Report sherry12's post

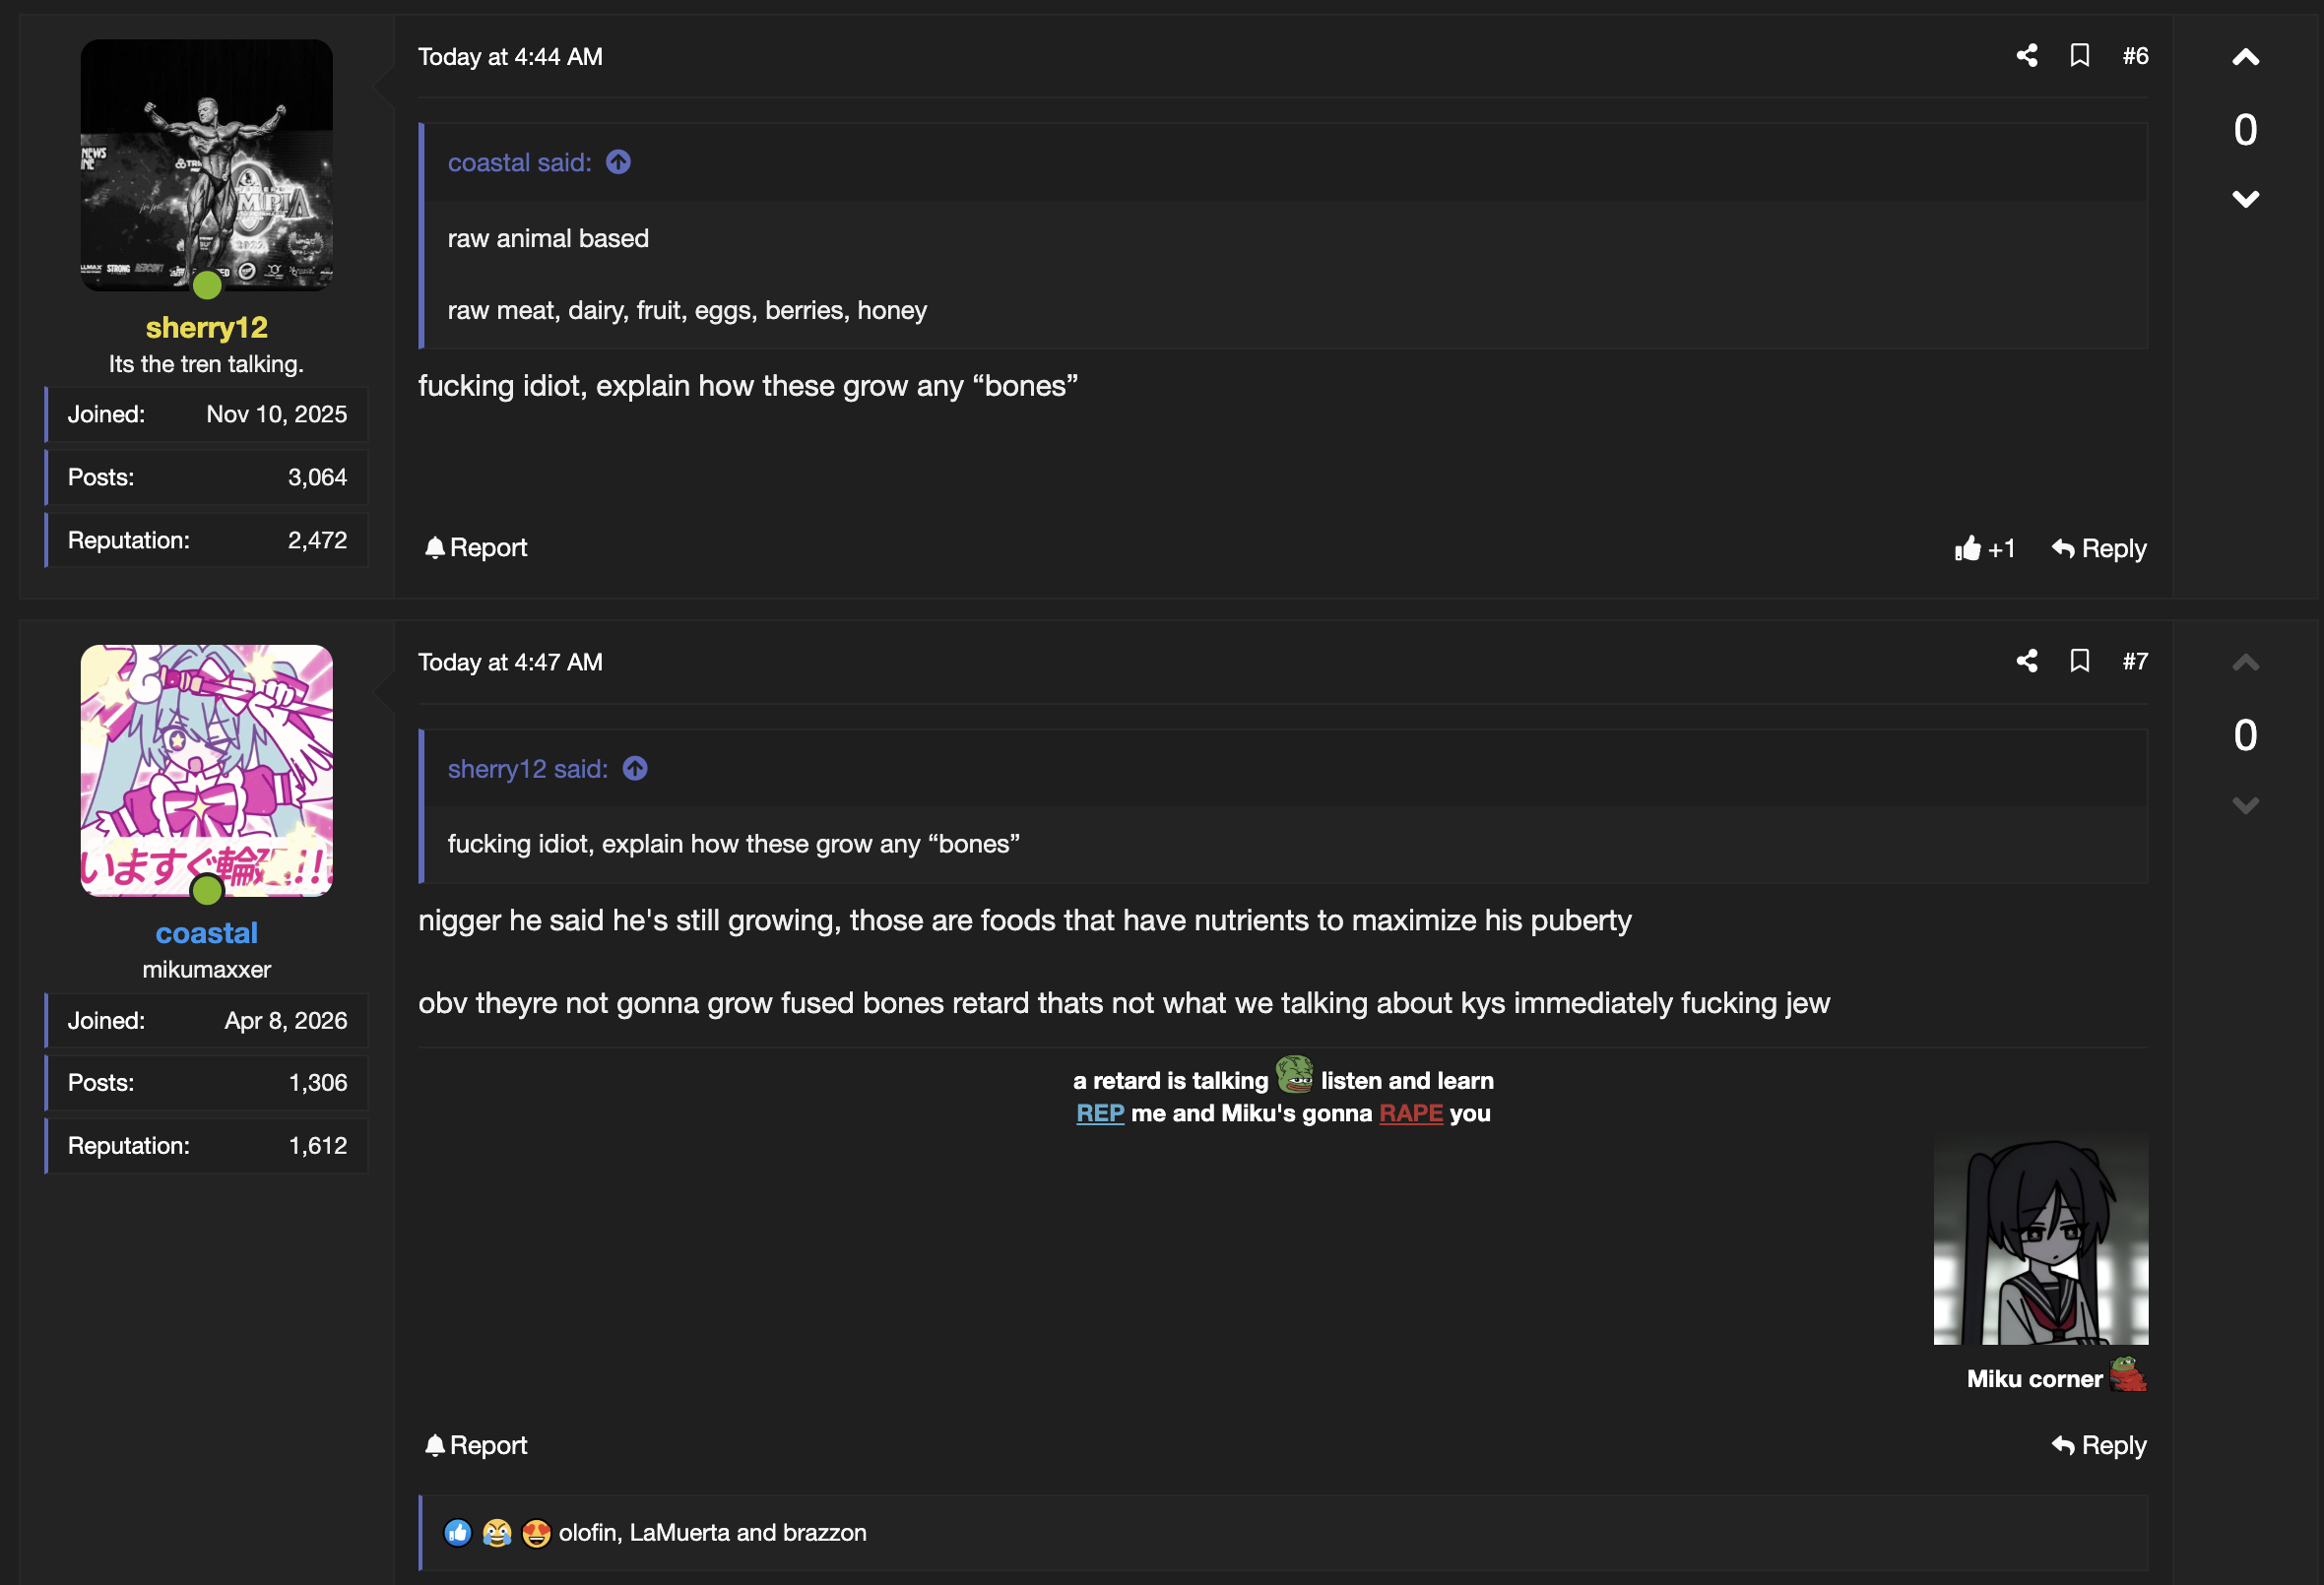pyautogui.click(x=475, y=547)
